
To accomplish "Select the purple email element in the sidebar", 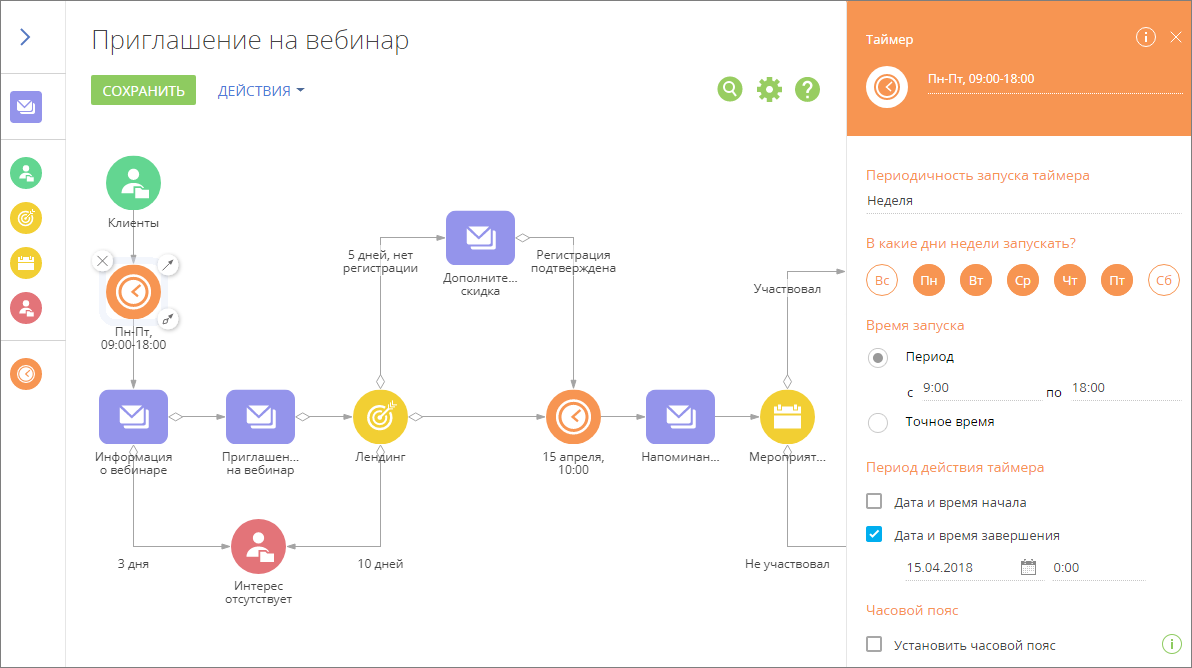I will 26,106.
